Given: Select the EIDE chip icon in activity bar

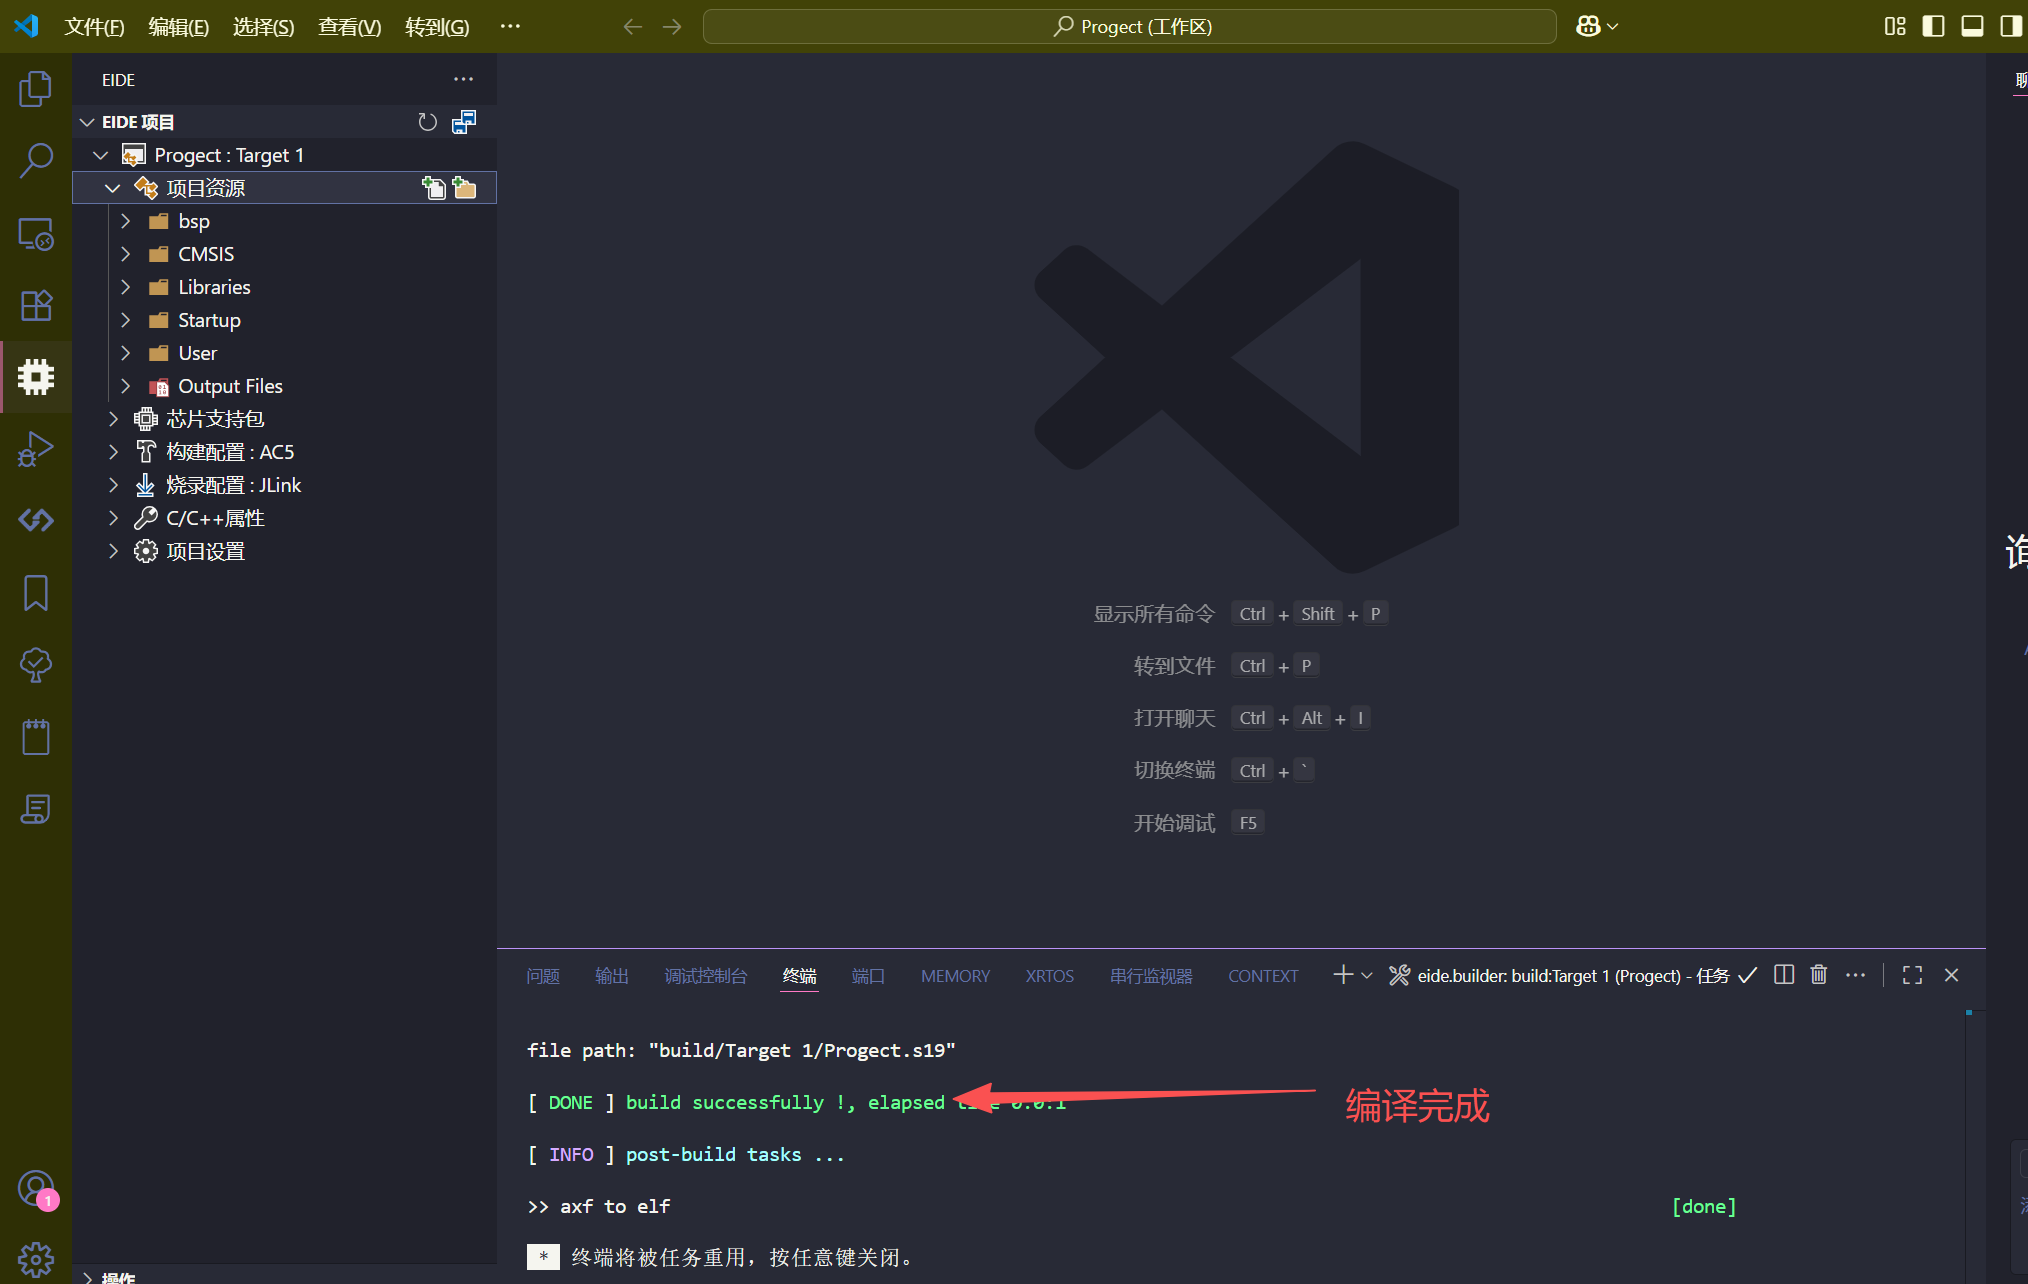Looking at the screenshot, I should pos(36,377).
